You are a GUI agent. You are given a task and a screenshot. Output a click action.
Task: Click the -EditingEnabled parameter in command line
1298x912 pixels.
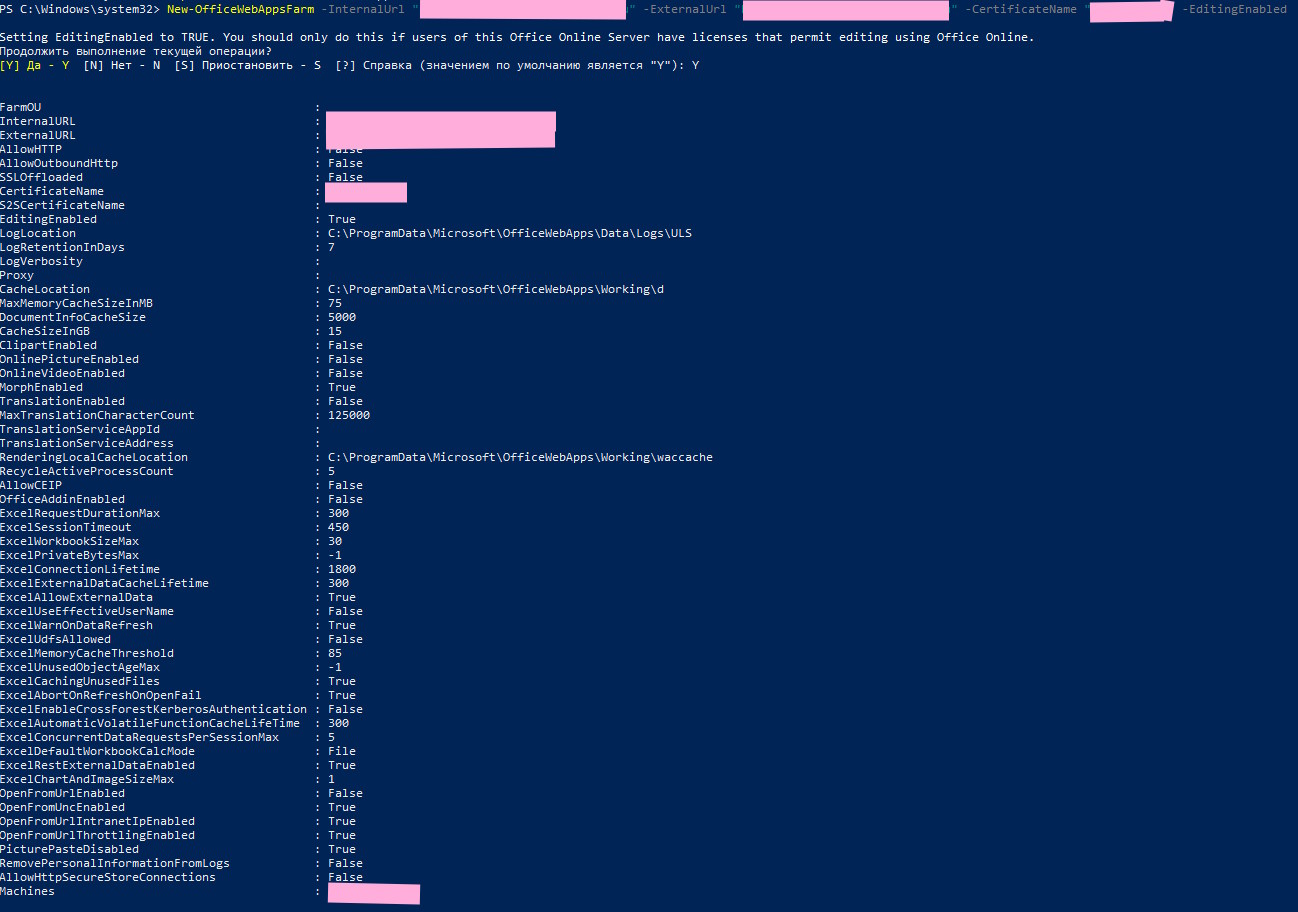[1234, 9]
